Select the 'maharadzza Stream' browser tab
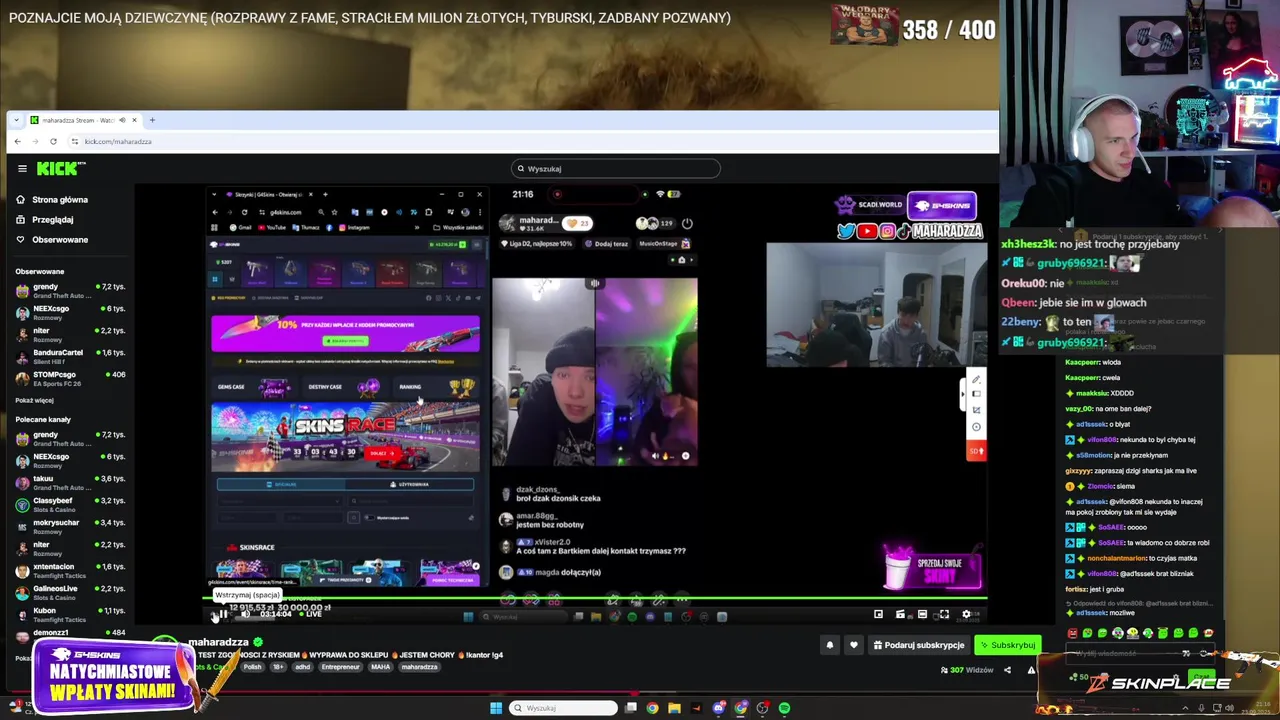The width and height of the screenshot is (1280, 720). [84, 120]
